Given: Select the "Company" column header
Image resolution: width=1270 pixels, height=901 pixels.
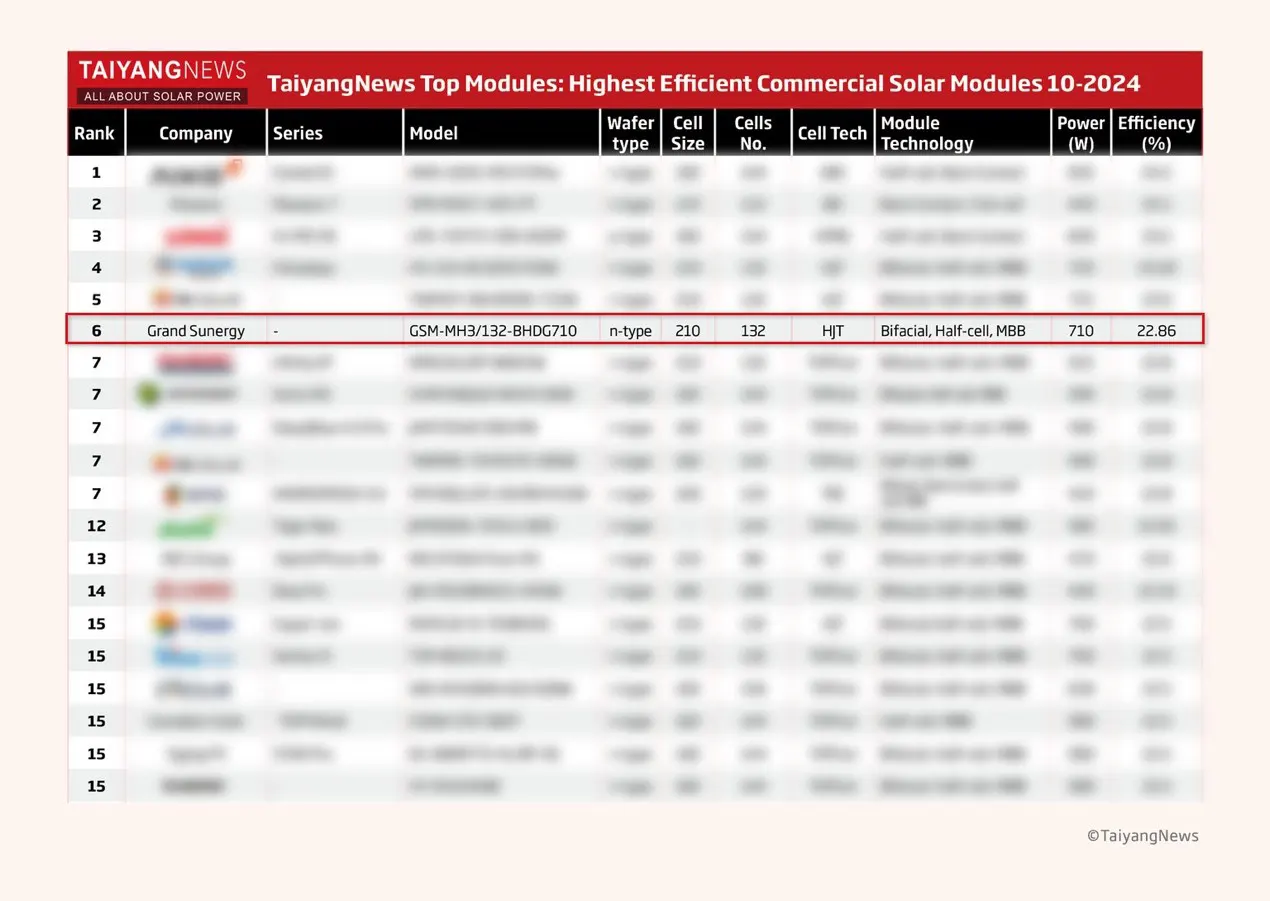Looking at the screenshot, I should point(196,133).
